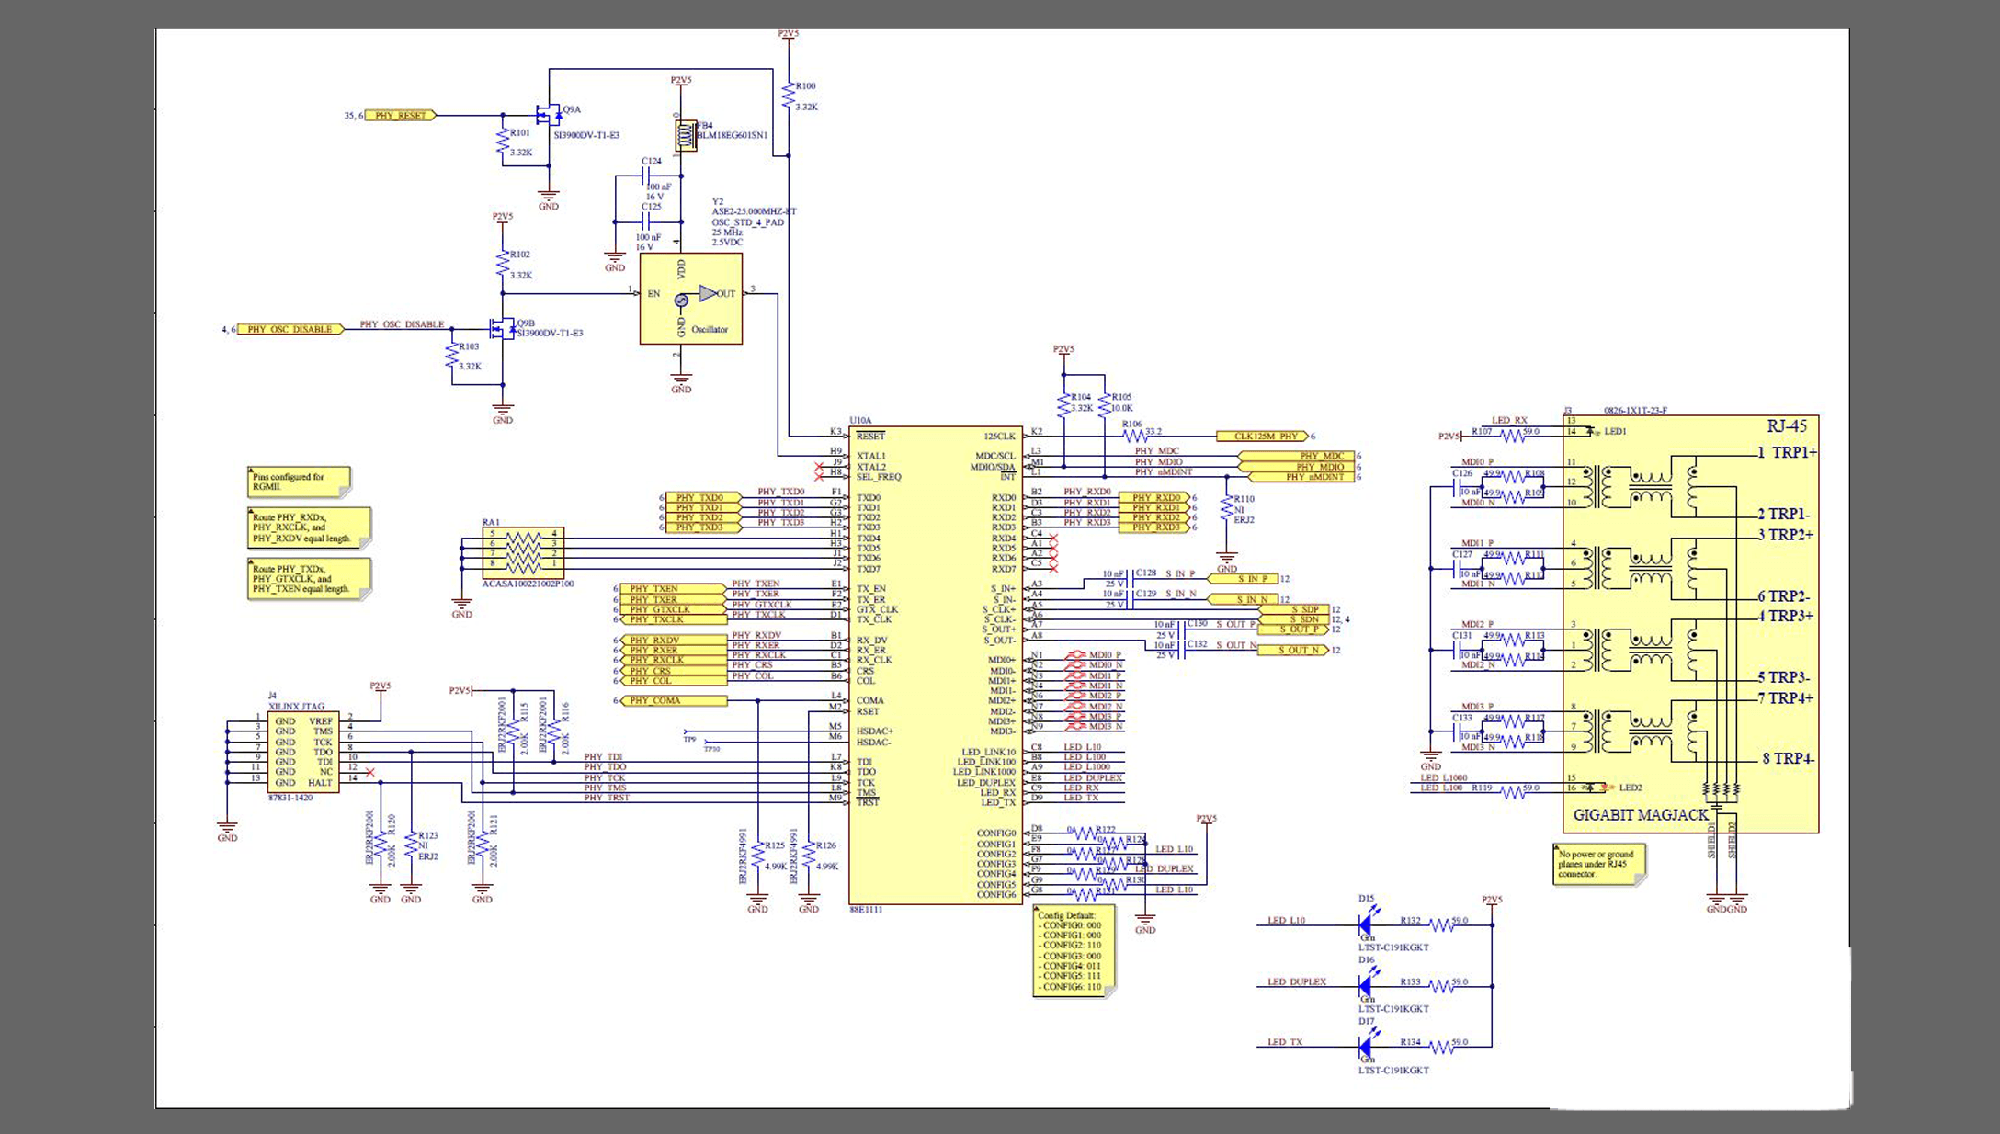Click the CLK125M_PHY port
The width and height of the screenshot is (2000, 1134).
click(x=1263, y=436)
